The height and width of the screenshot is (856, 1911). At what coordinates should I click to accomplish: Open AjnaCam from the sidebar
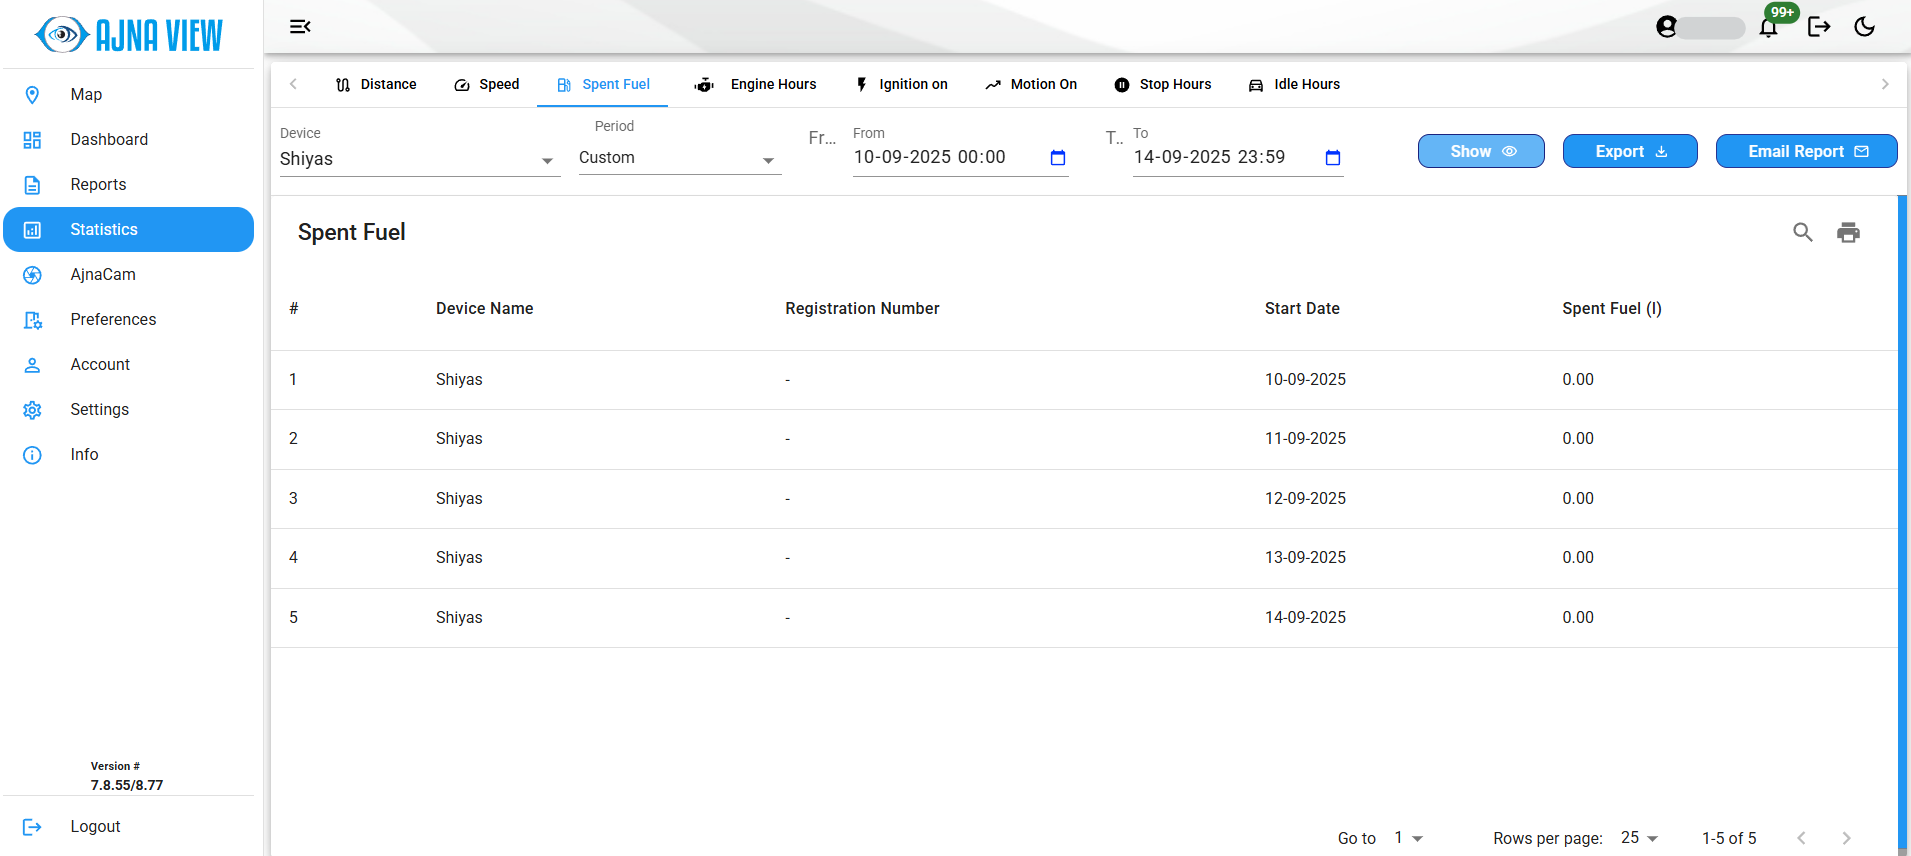click(x=103, y=275)
